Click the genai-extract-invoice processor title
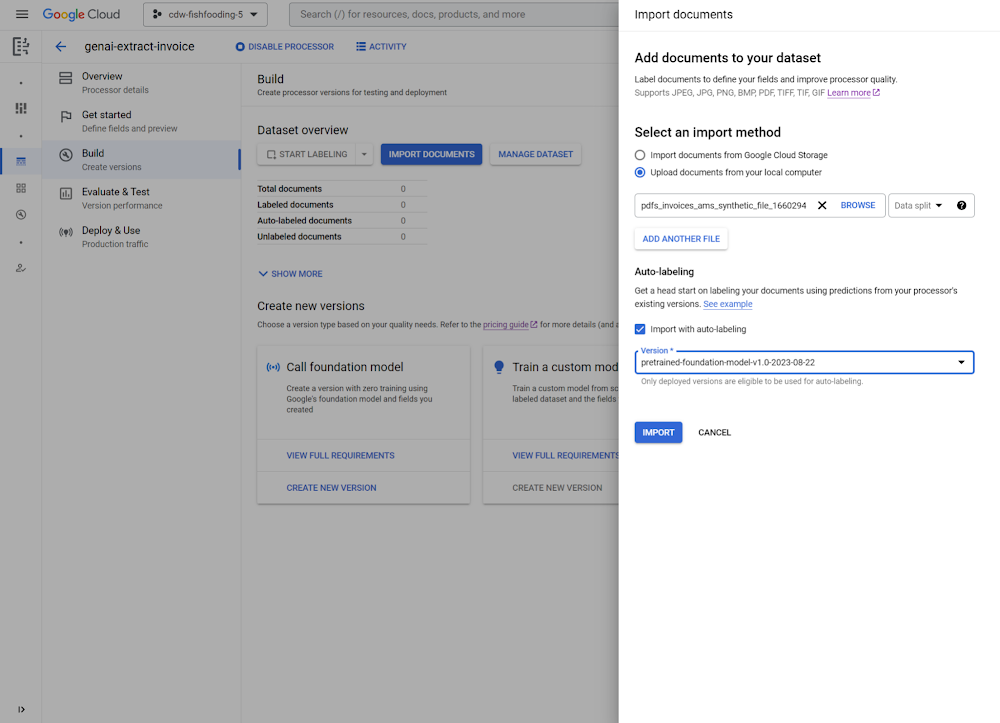The image size is (1000, 723). [x=139, y=47]
